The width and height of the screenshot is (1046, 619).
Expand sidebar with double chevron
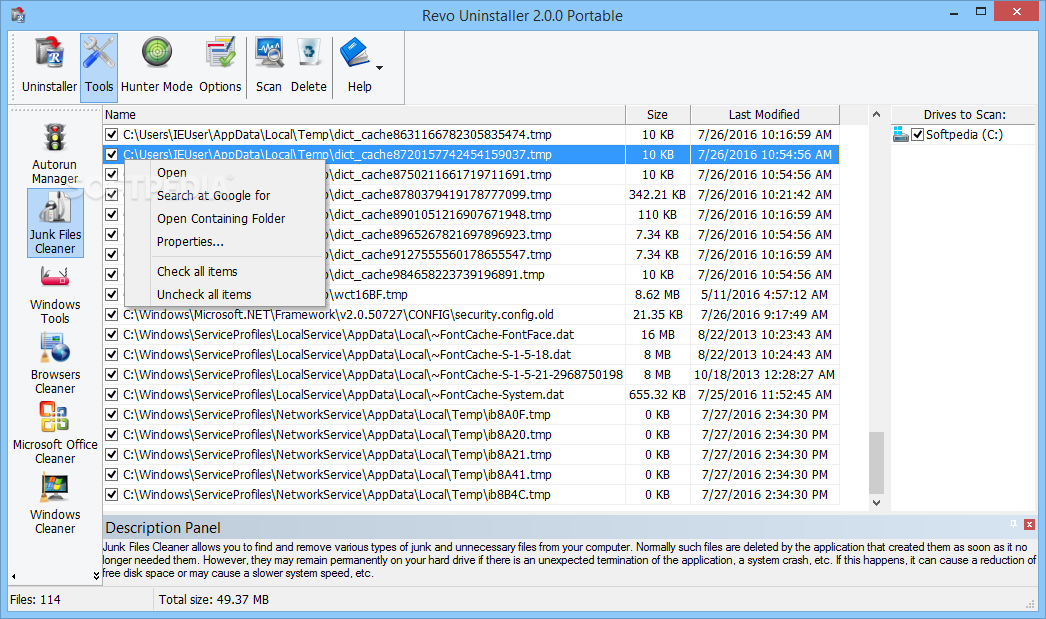[96, 575]
